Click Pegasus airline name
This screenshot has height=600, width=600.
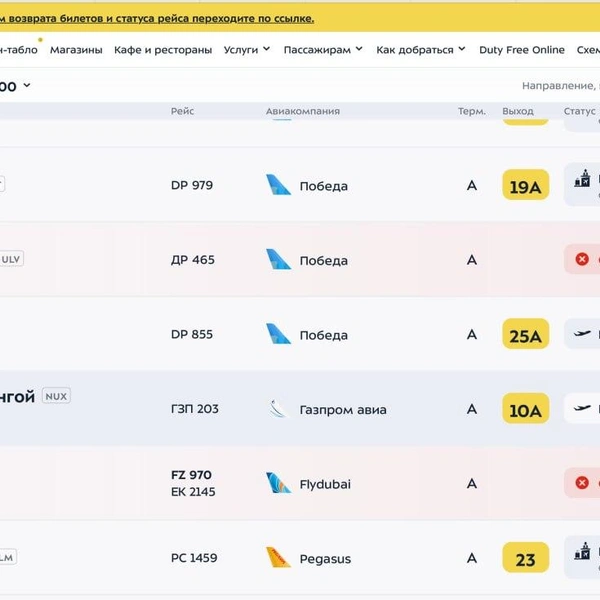pos(325,559)
